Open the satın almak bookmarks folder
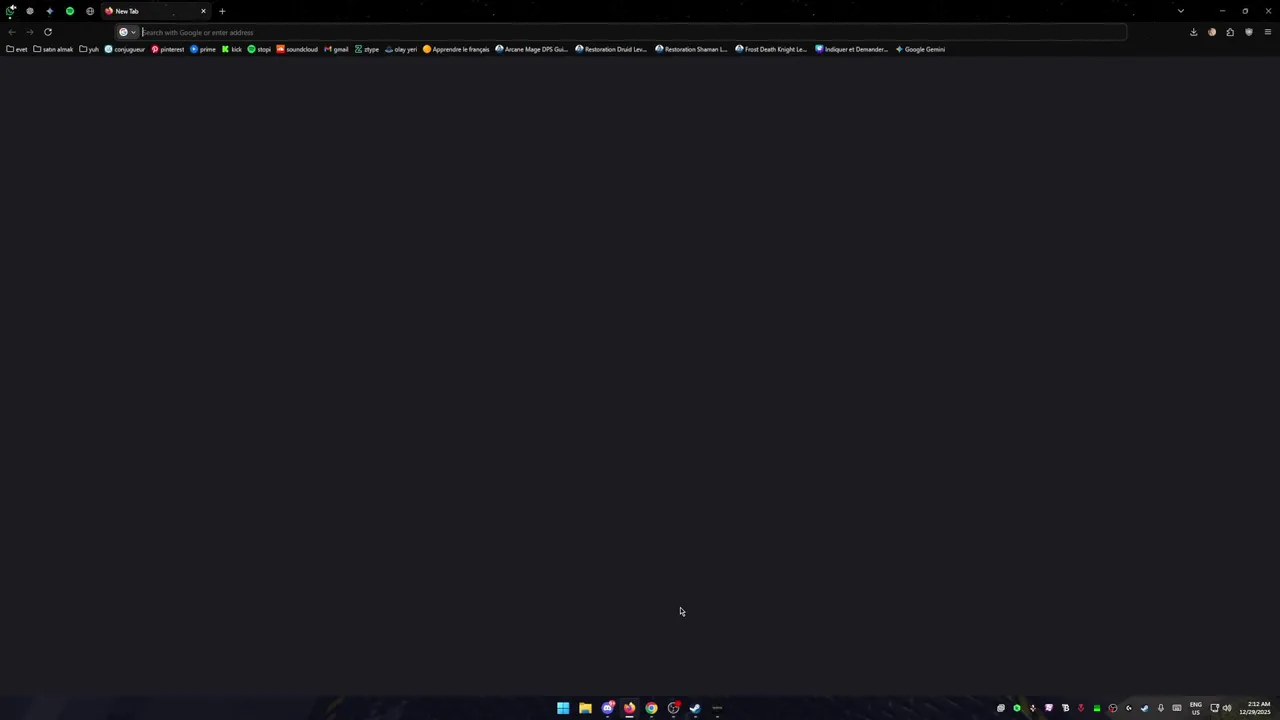 click(53, 49)
